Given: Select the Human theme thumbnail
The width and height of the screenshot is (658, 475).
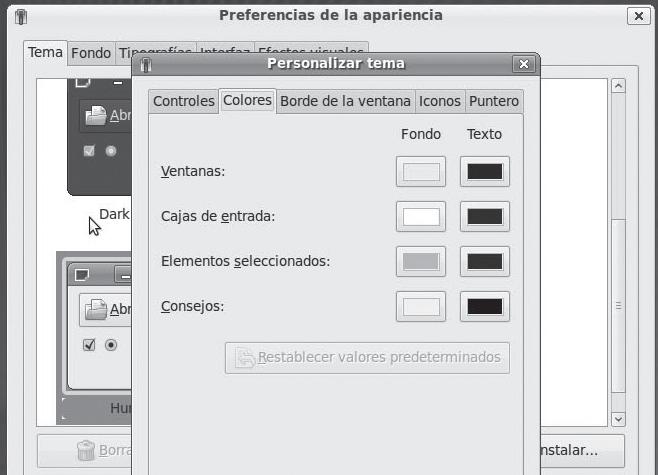Looking at the screenshot, I should pos(94,338).
